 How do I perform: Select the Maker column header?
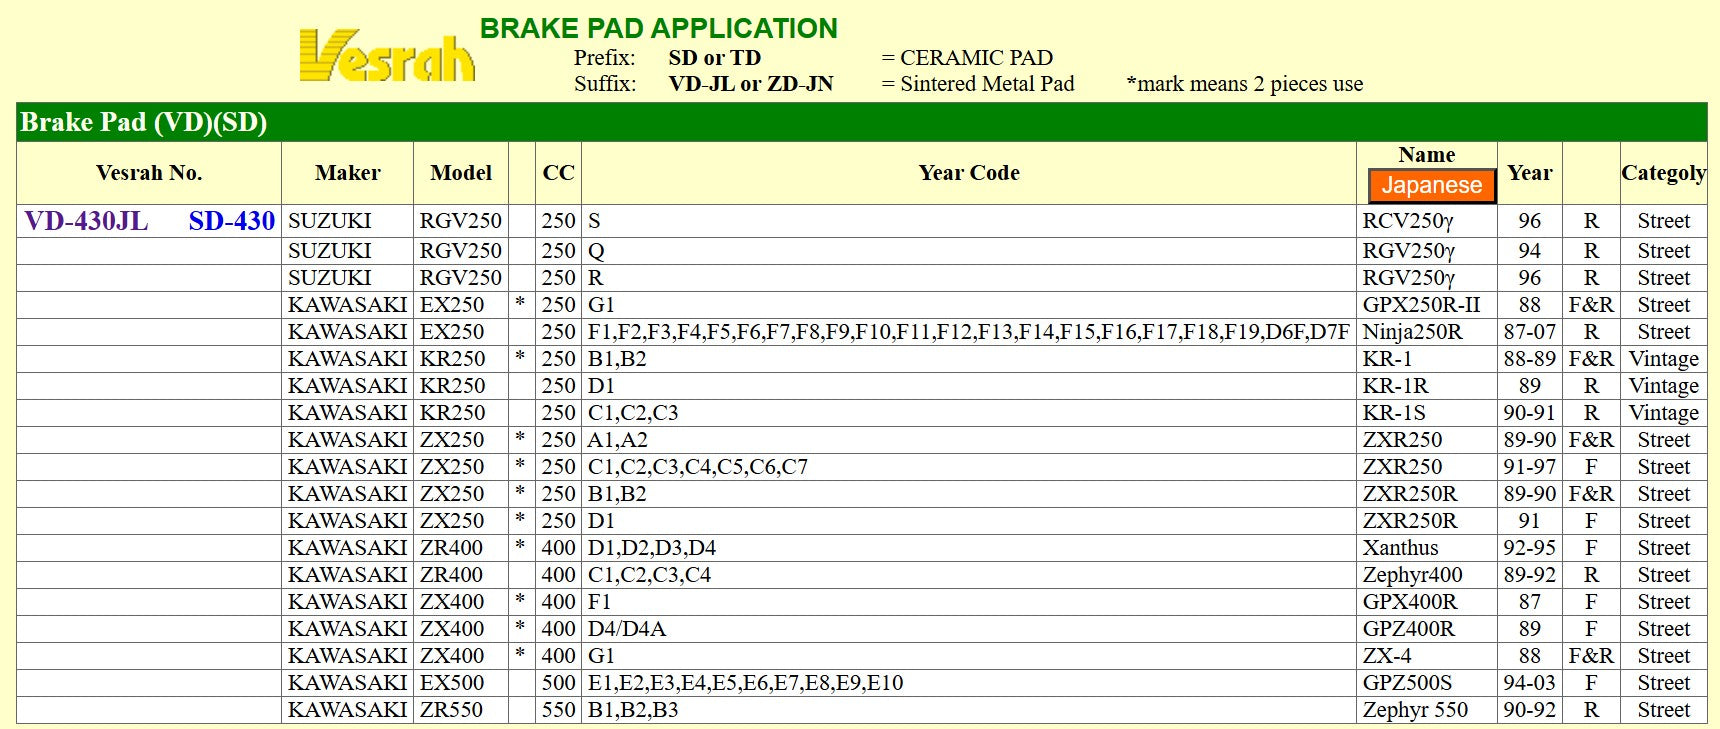click(x=347, y=173)
